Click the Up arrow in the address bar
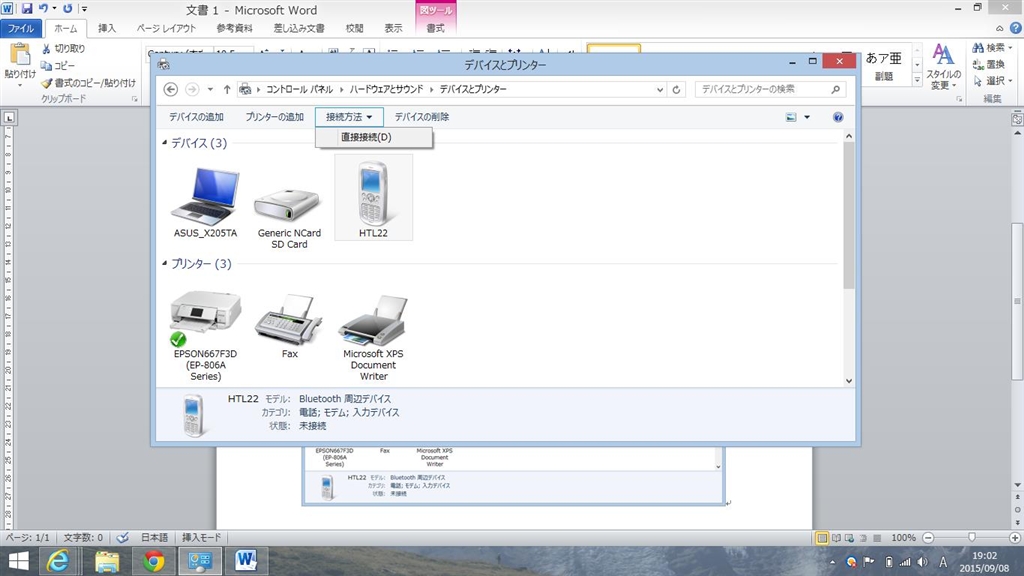 [227, 89]
